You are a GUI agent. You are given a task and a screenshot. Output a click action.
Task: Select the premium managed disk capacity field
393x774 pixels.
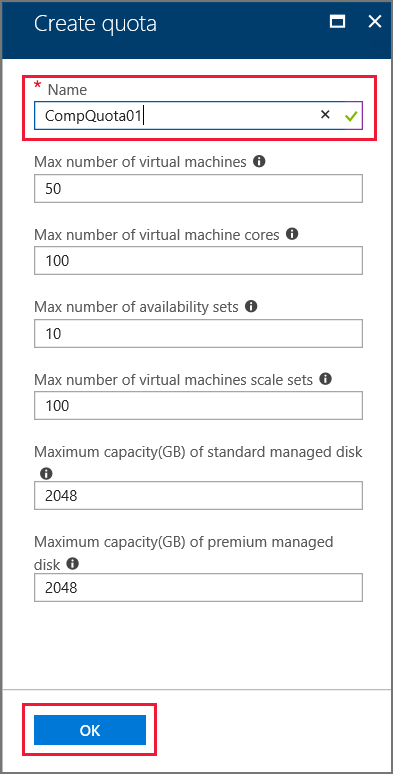198,587
